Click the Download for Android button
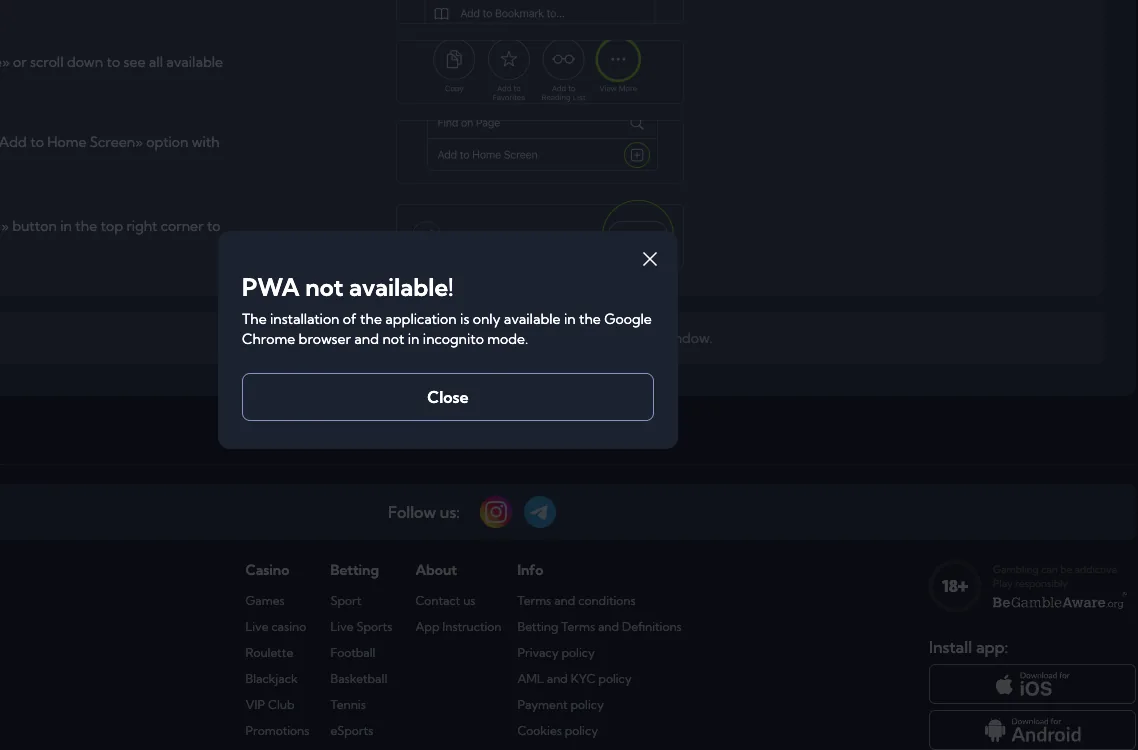The height and width of the screenshot is (750, 1138). [x=1032, y=730]
